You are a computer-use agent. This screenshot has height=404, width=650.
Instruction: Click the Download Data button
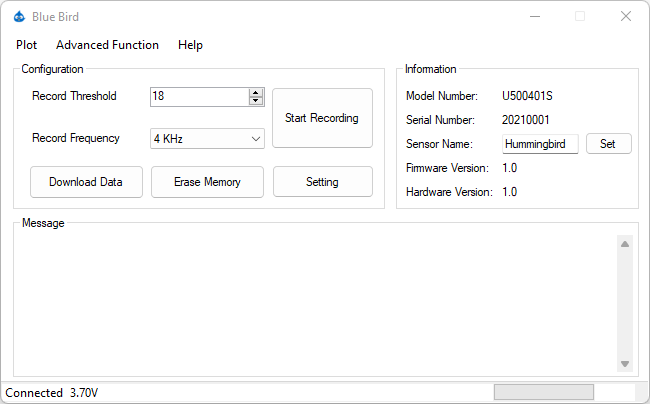point(86,182)
